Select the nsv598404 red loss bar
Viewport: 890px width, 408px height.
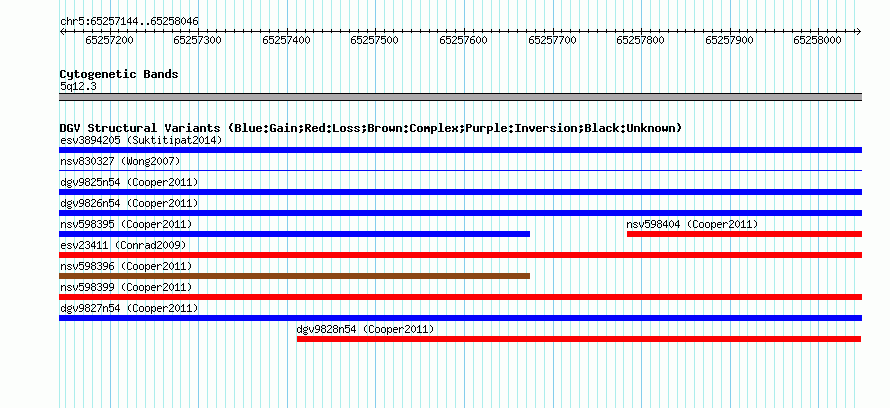744,234
